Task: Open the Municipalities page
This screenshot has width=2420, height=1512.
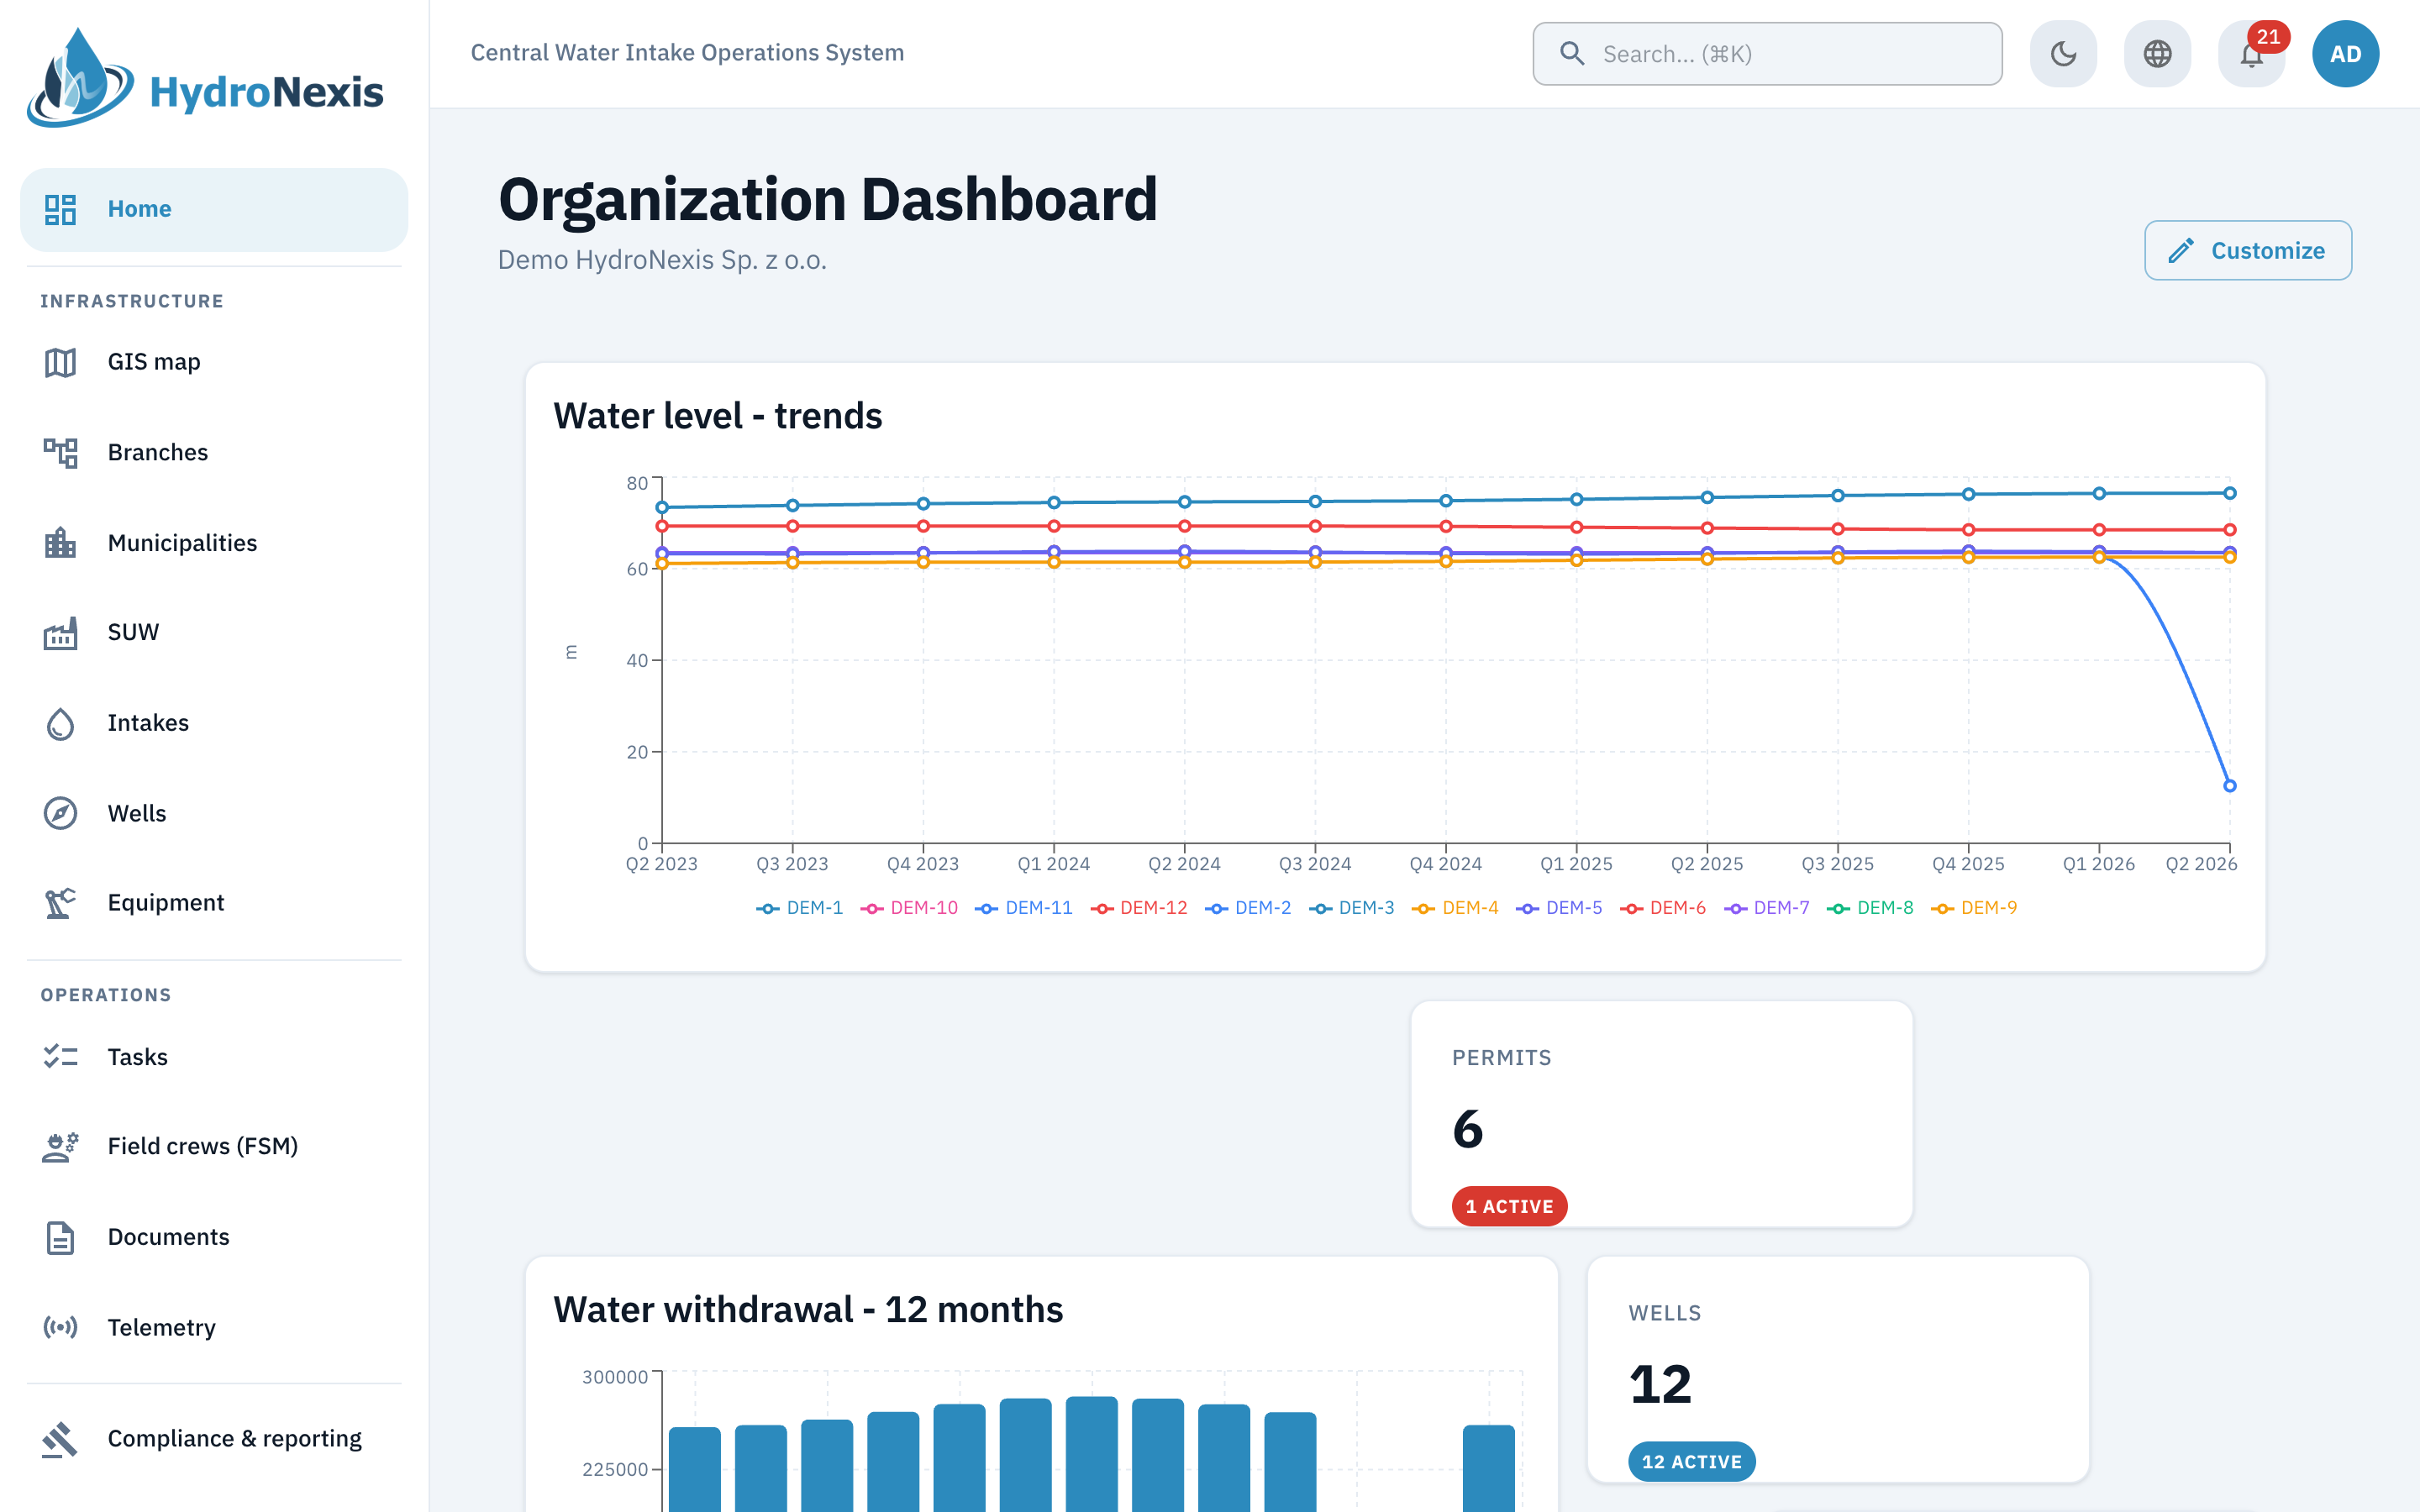Action: (214, 543)
